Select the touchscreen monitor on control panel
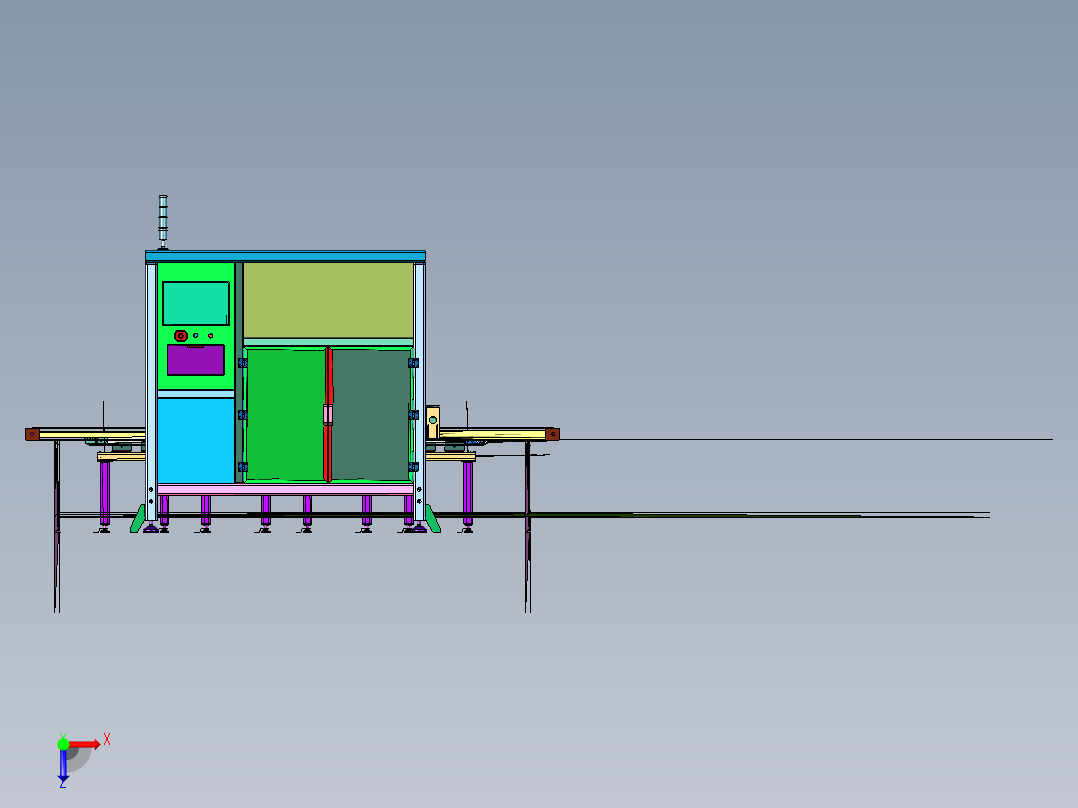The width and height of the screenshot is (1078, 808). coord(196,303)
